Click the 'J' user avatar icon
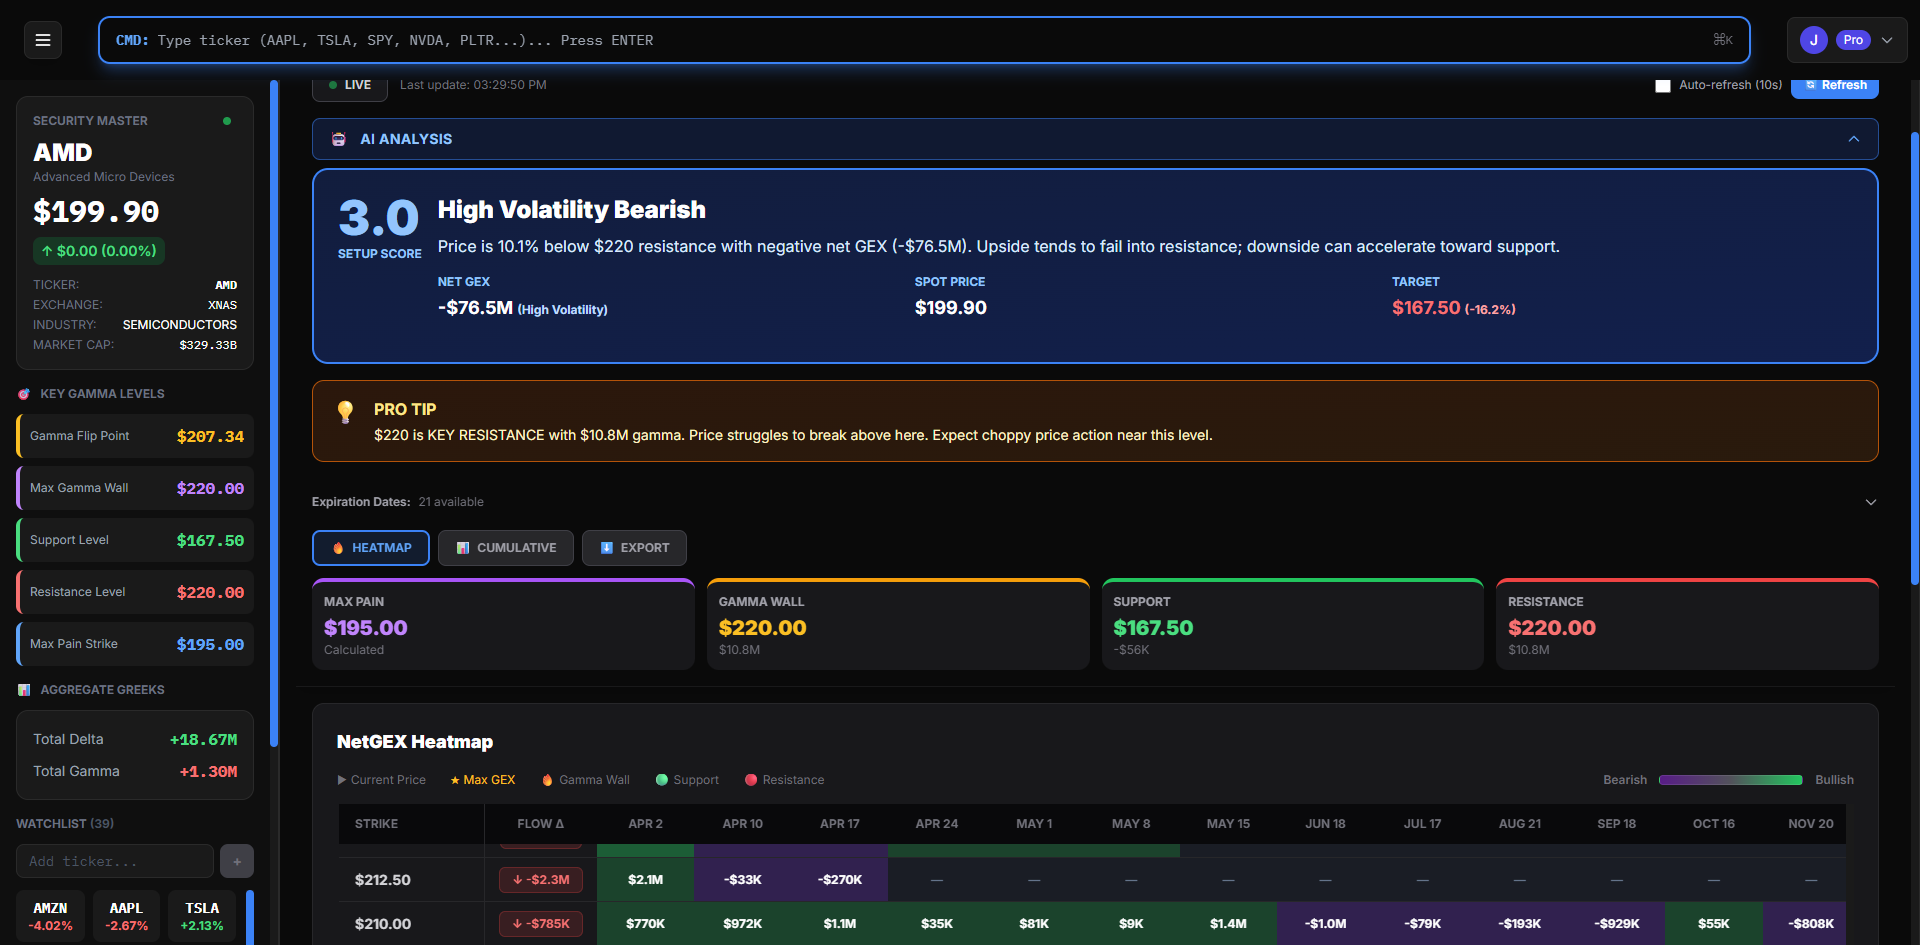This screenshot has height=945, width=1920. pyautogui.click(x=1816, y=39)
